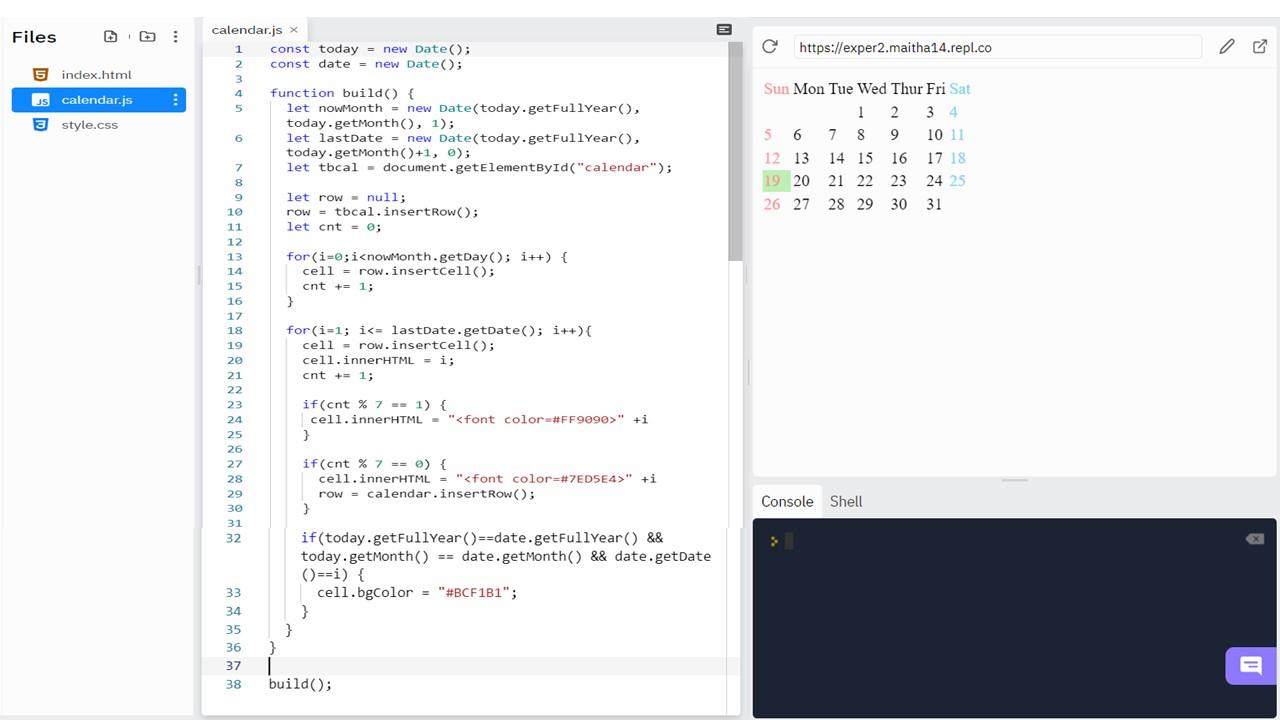Select the Console tab
1280x720 pixels.
pos(787,501)
